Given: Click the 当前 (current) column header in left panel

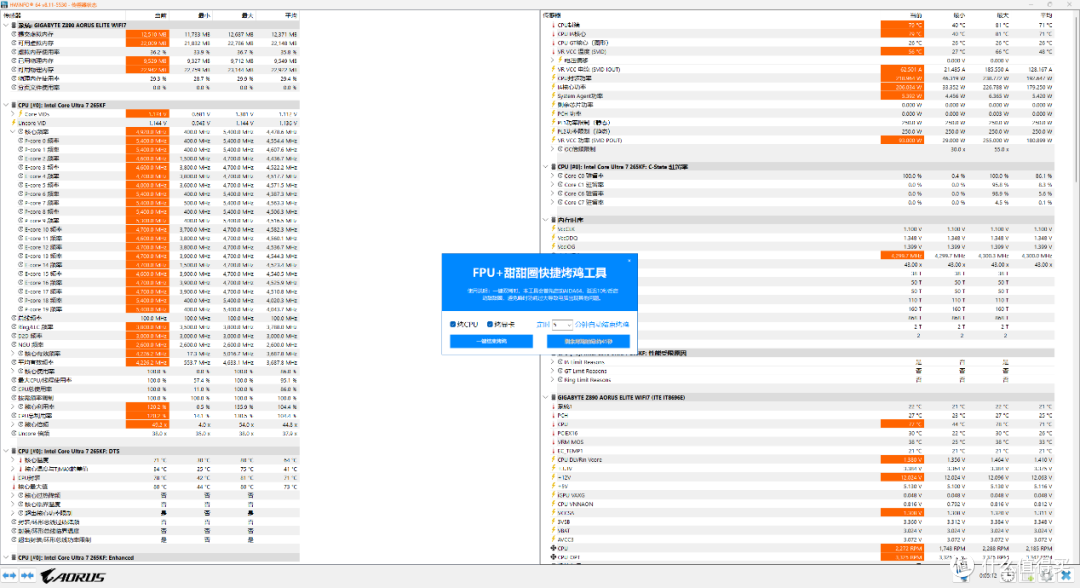Looking at the screenshot, I should [x=160, y=15].
